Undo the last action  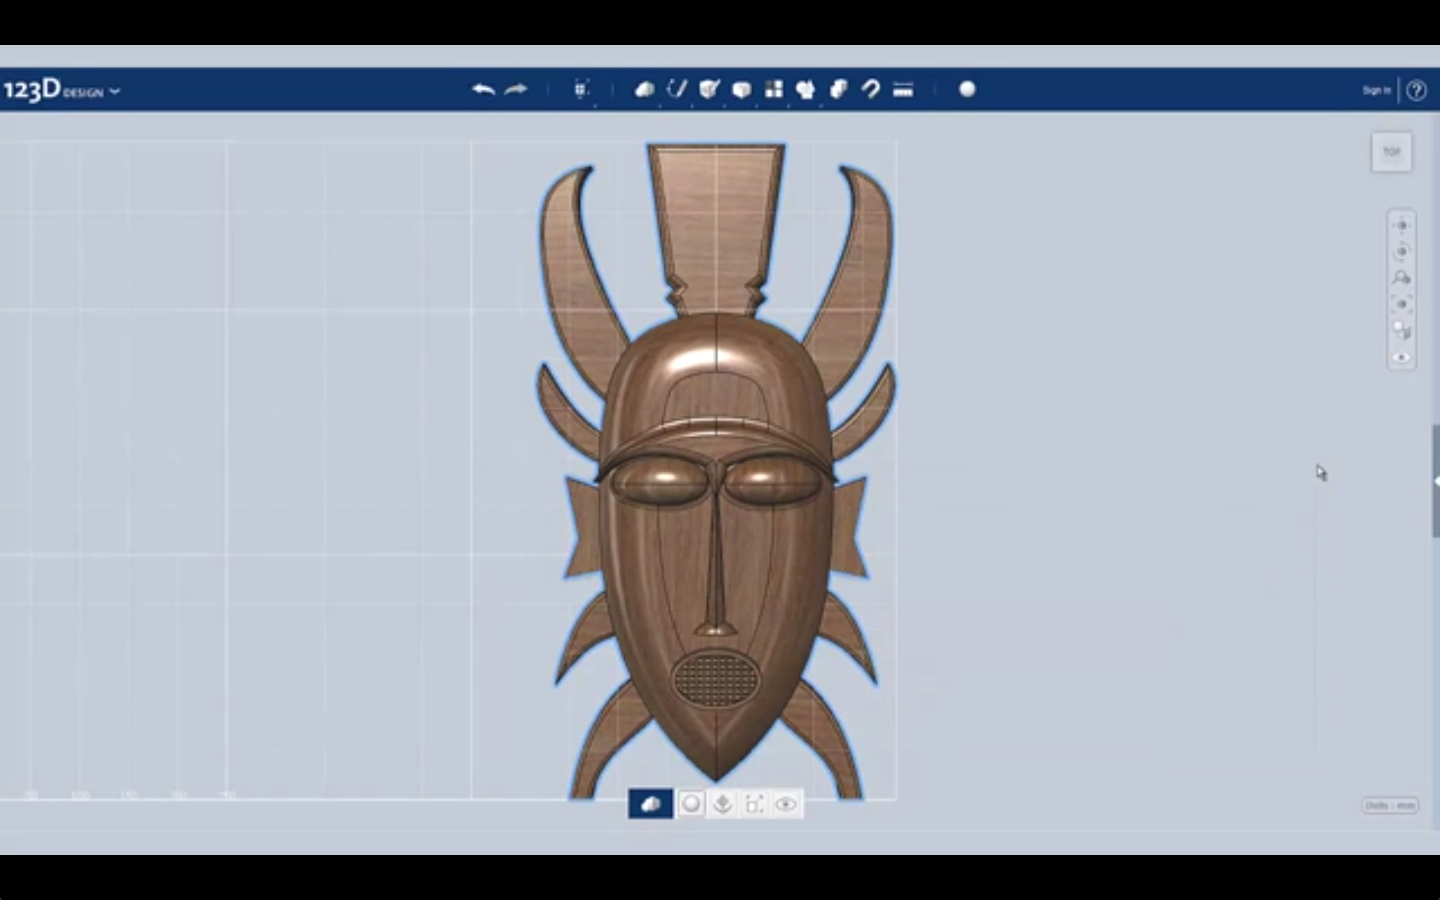coord(484,89)
